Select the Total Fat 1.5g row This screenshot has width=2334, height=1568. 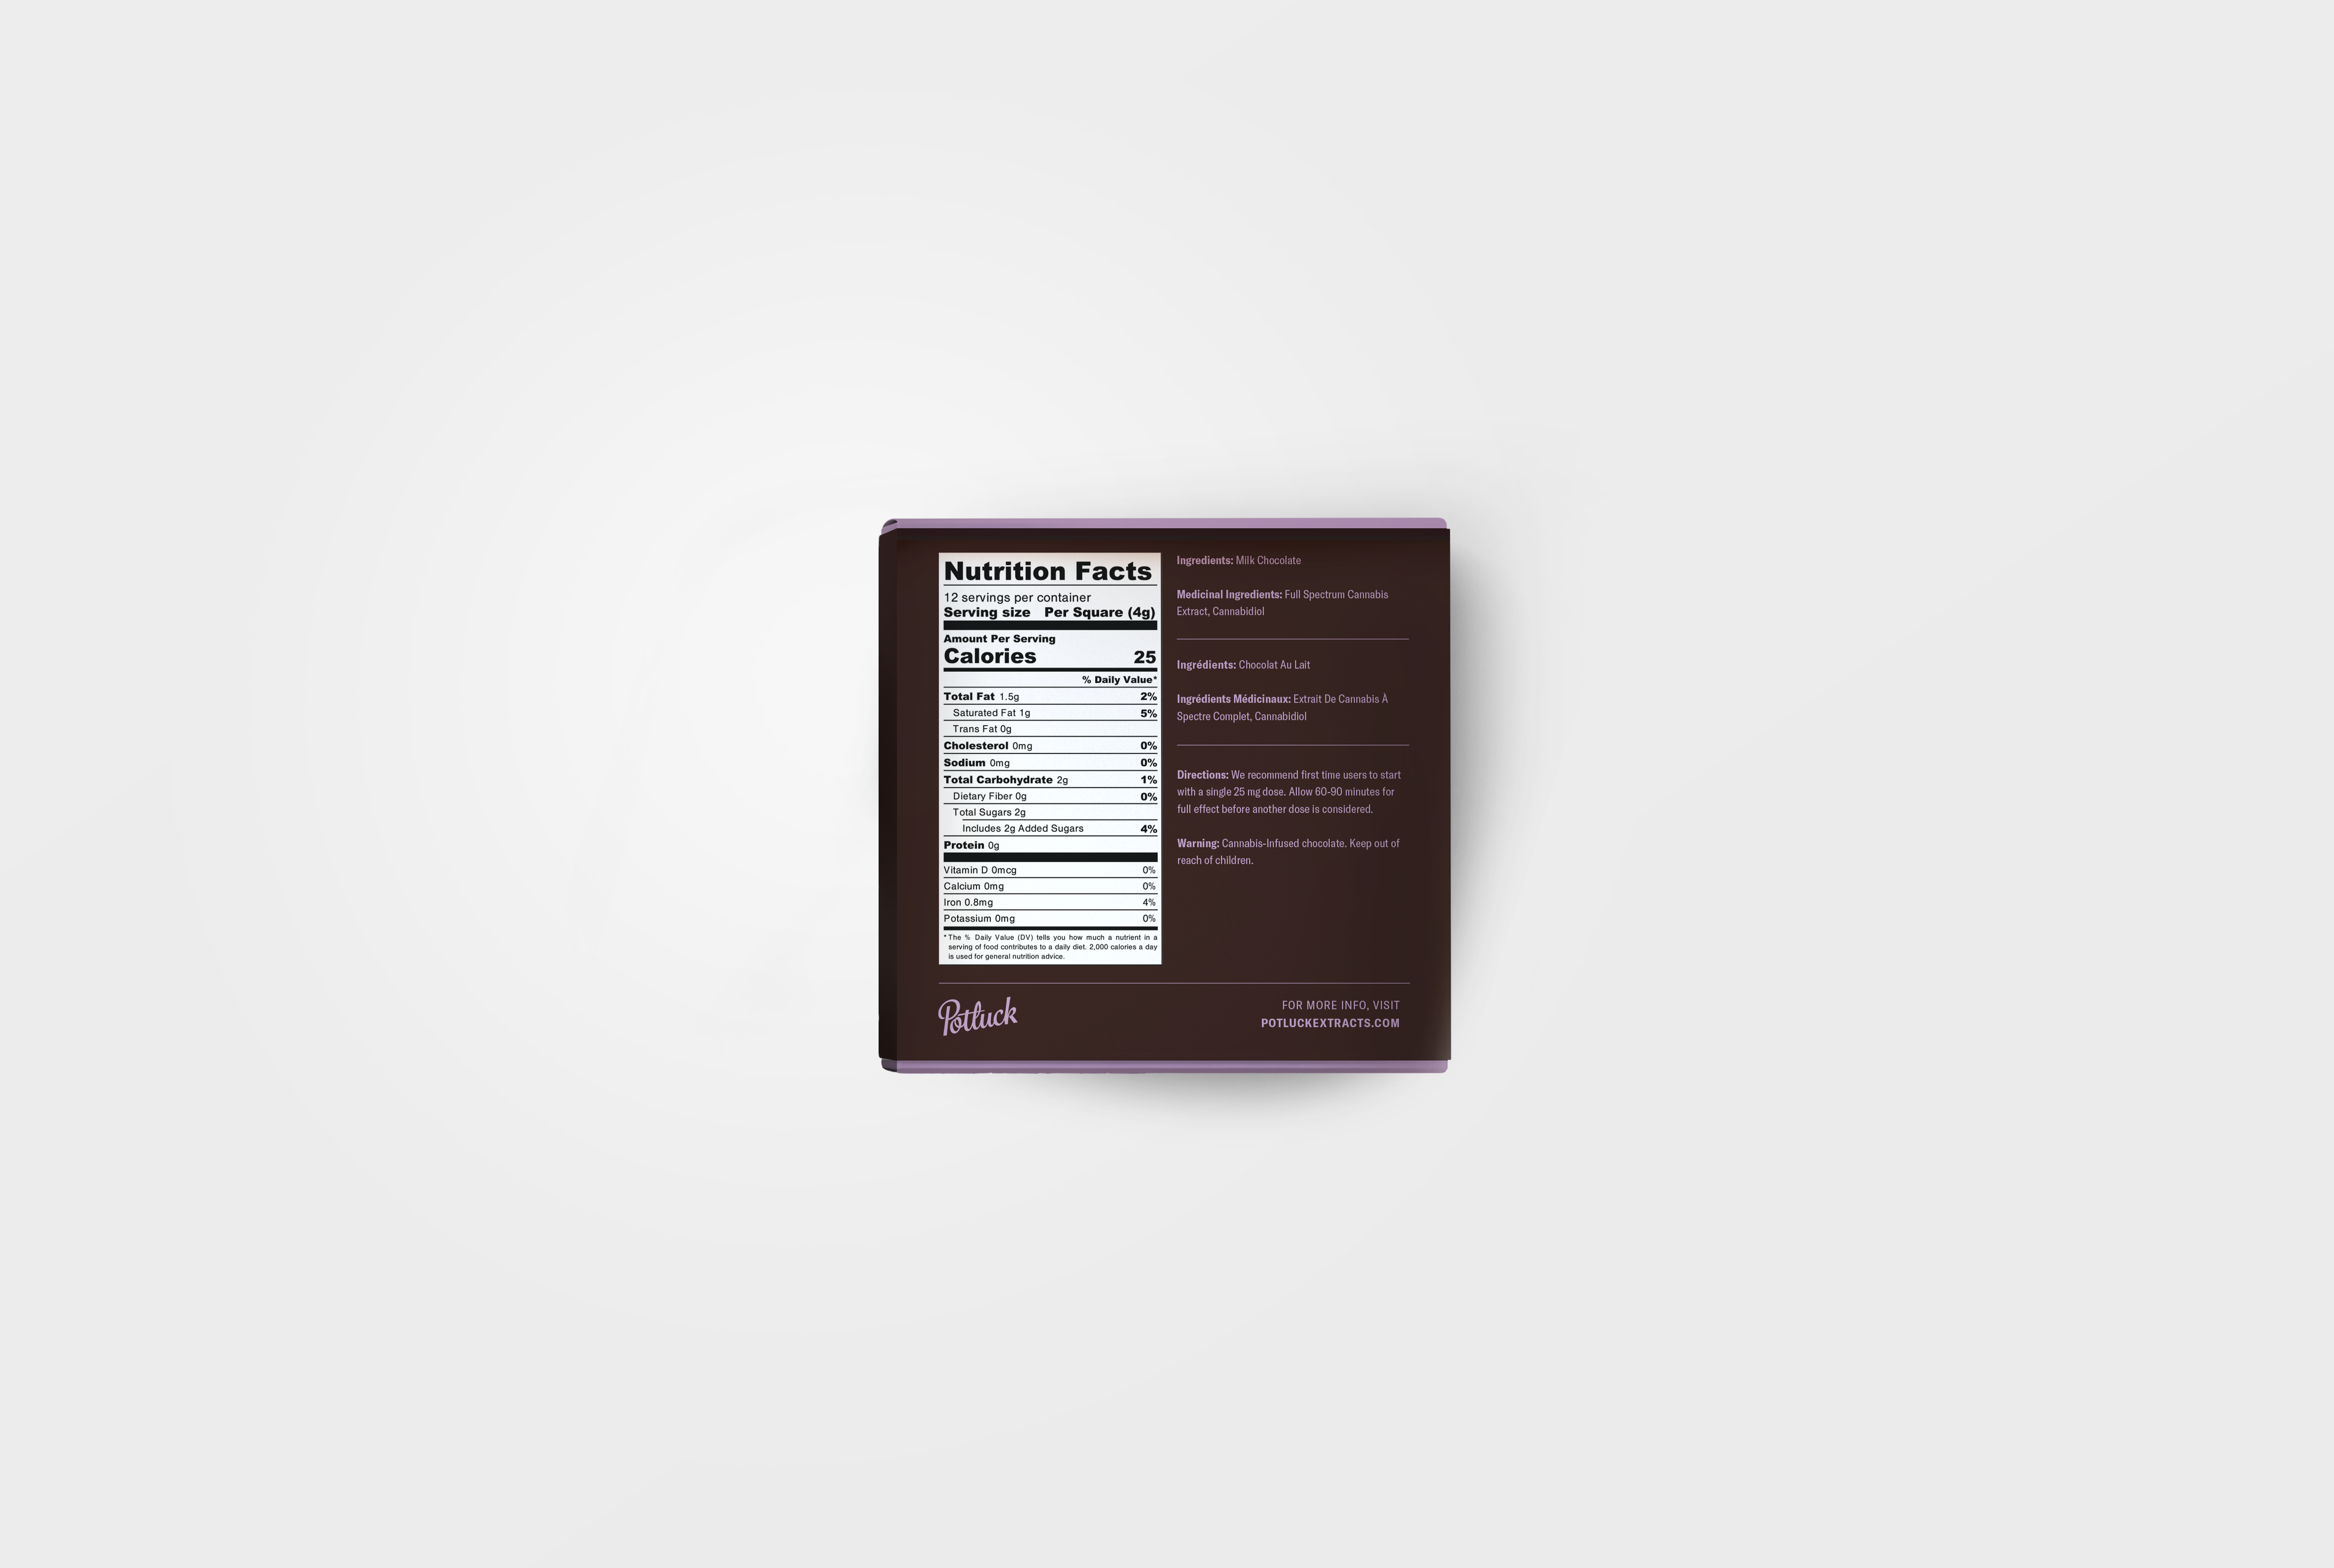(x=1049, y=696)
